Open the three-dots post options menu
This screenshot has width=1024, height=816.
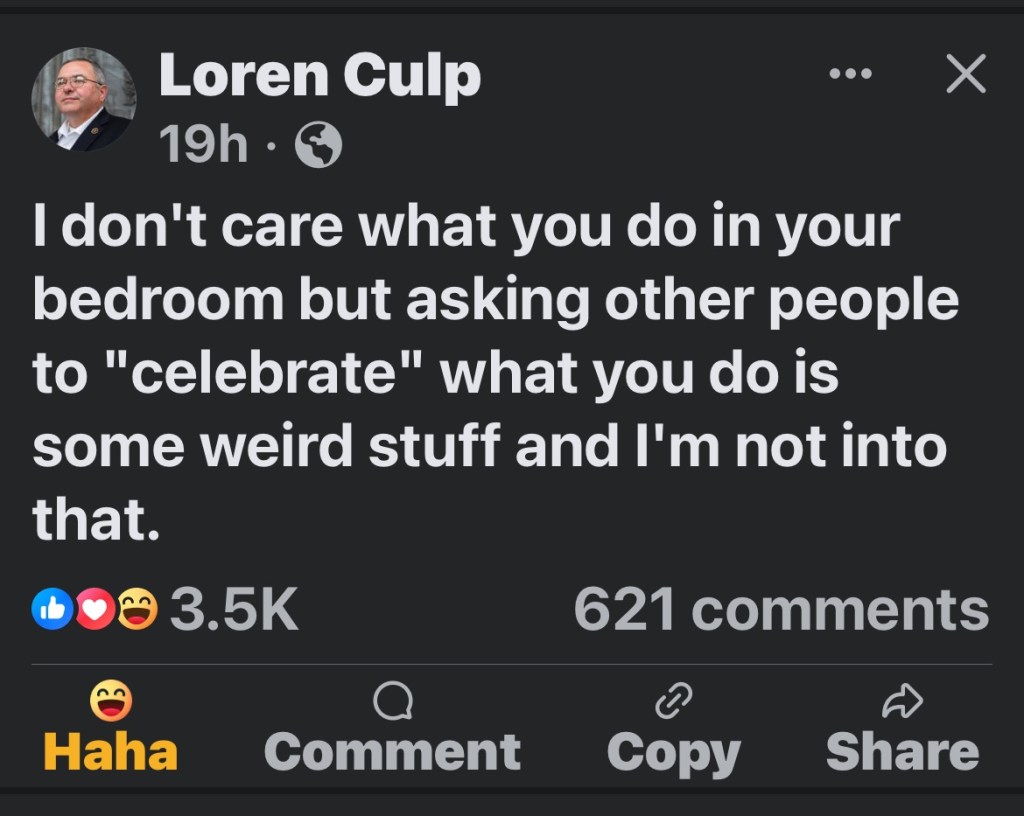850,75
